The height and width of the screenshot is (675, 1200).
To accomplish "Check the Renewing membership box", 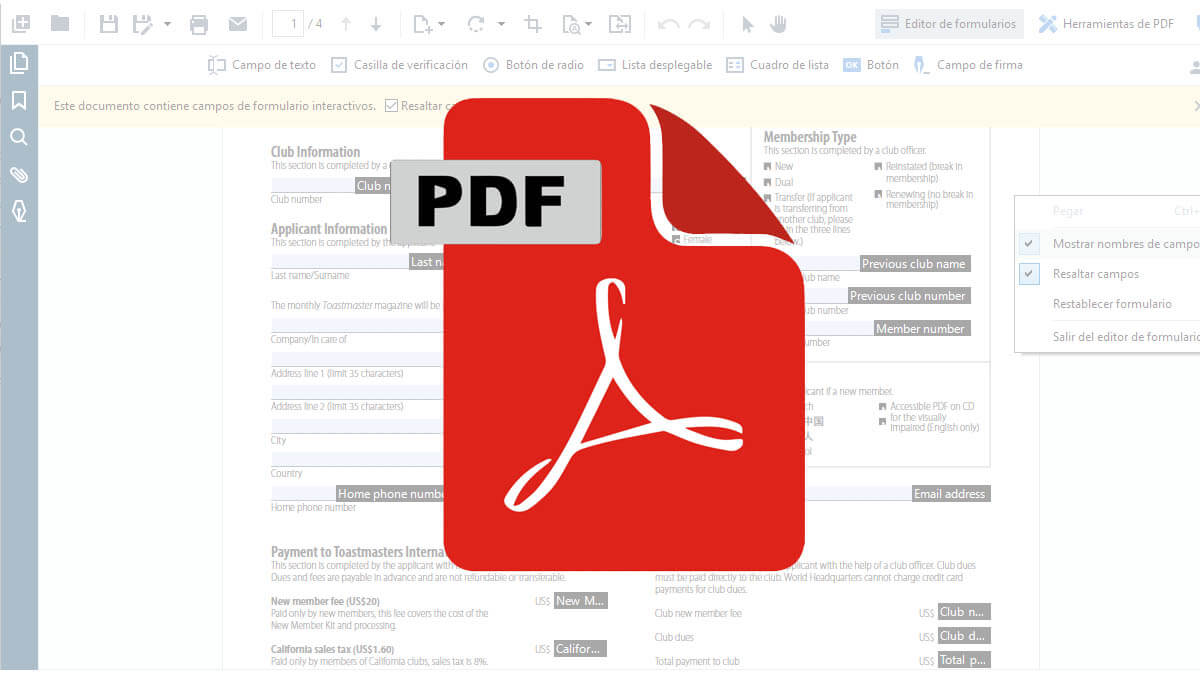I will pos(878,195).
